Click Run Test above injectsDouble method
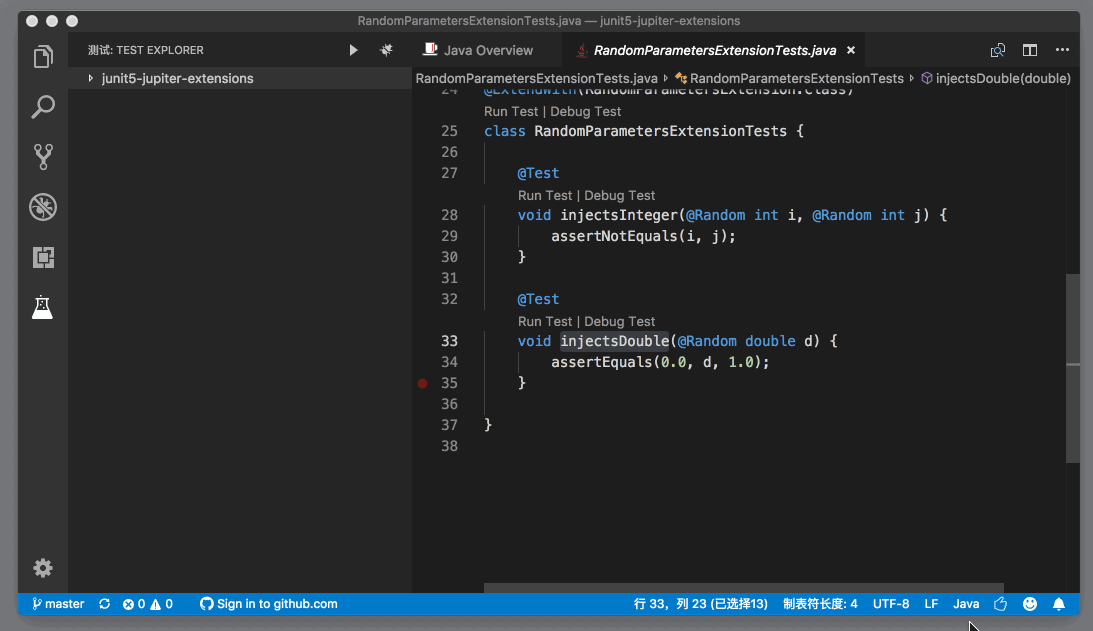The height and width of the screenshot is (631, 1093). [545, 321]
